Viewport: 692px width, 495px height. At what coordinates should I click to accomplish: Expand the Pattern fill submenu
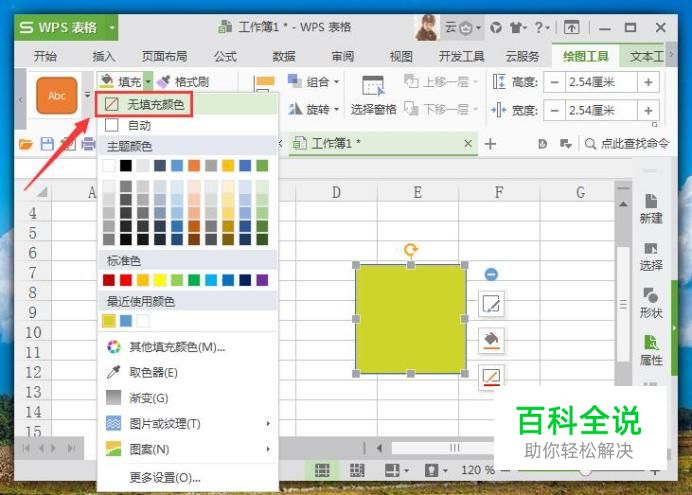[188, 449]
